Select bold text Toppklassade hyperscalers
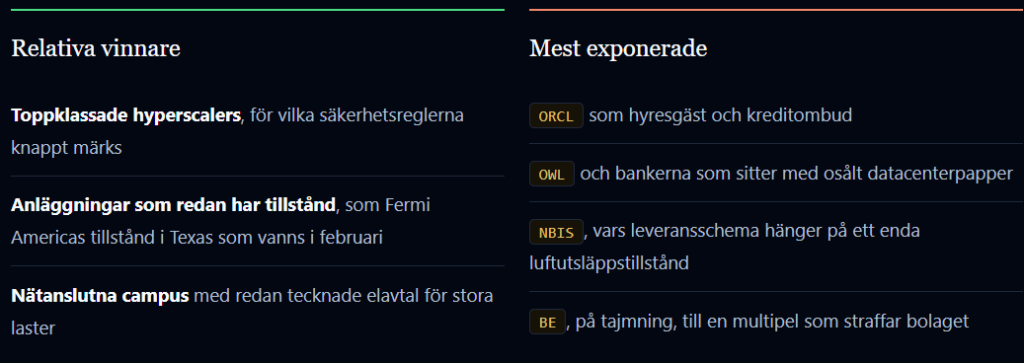 (126, 116)
